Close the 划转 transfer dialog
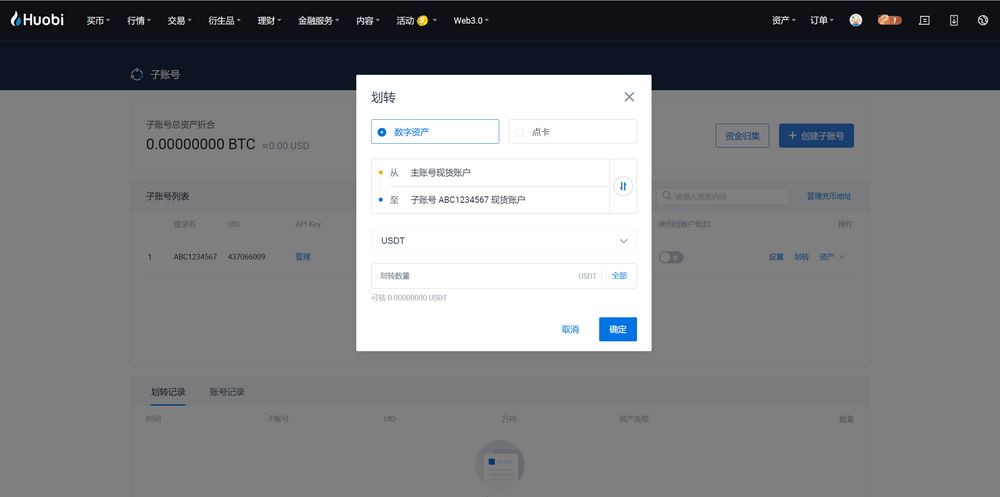The width and height of the screenshot is (1000, 497). pyautogui.click(x=629, y=97)
